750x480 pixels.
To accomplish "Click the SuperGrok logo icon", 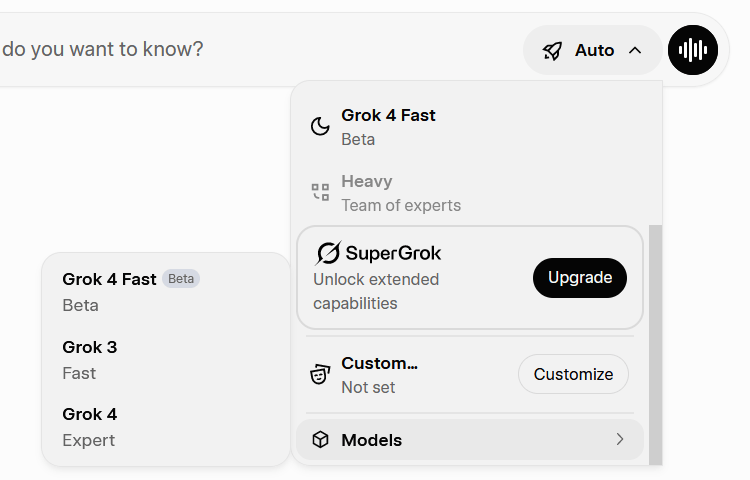I will pyautogui.click(x=328, y=253).
